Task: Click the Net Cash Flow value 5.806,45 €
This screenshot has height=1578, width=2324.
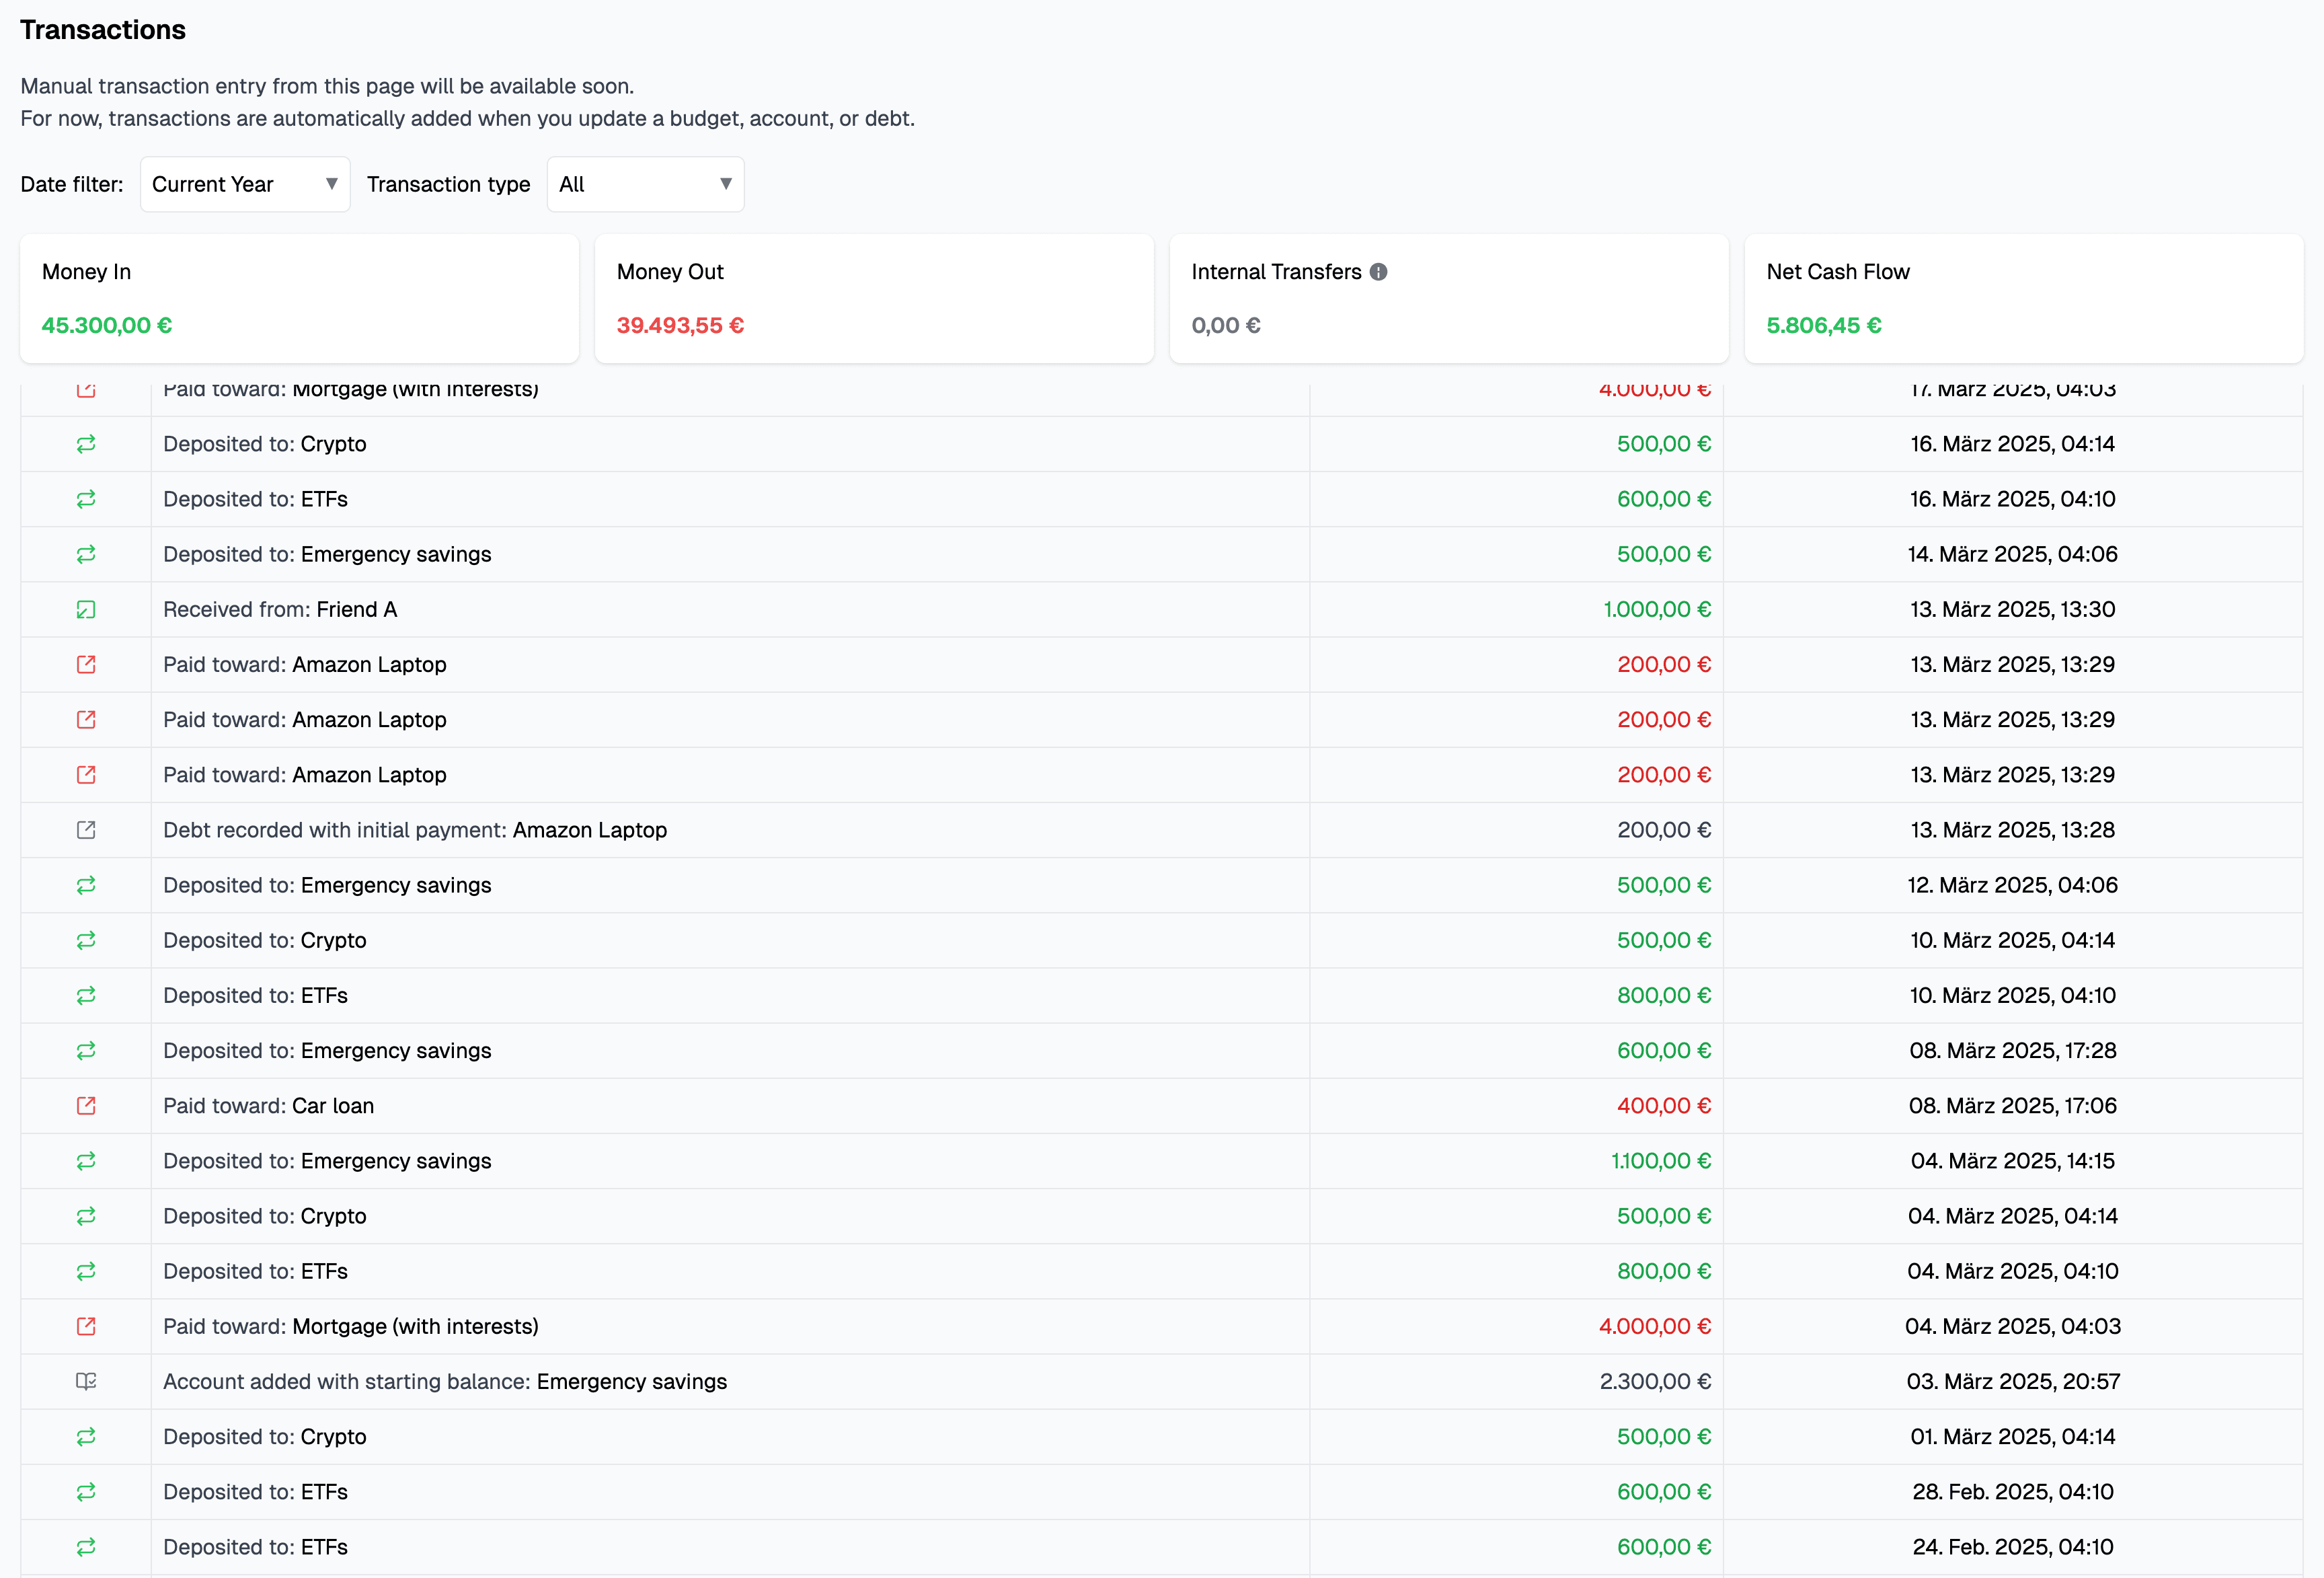Action: (1824, 325)
